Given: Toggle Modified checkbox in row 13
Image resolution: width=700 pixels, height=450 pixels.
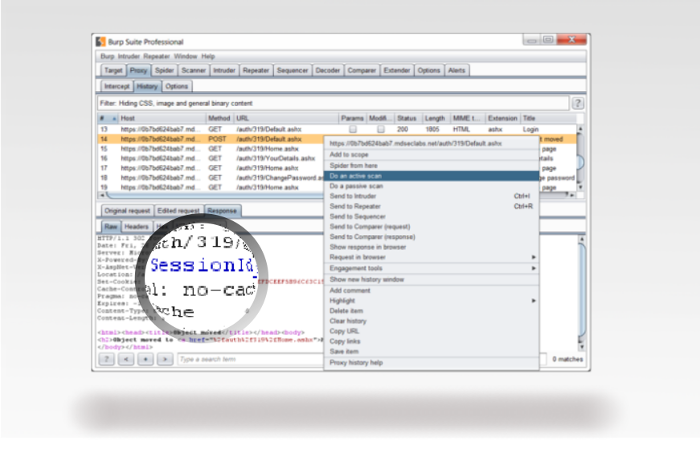Looking at the screenshot, I should (380, 129).
